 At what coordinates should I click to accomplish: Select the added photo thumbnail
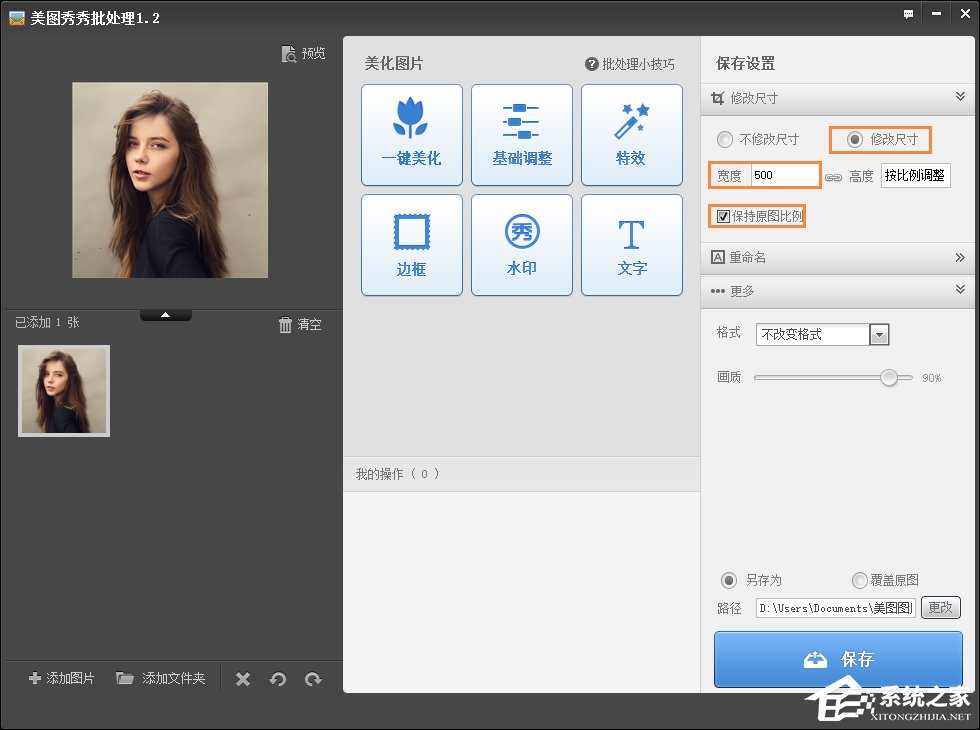64,391
